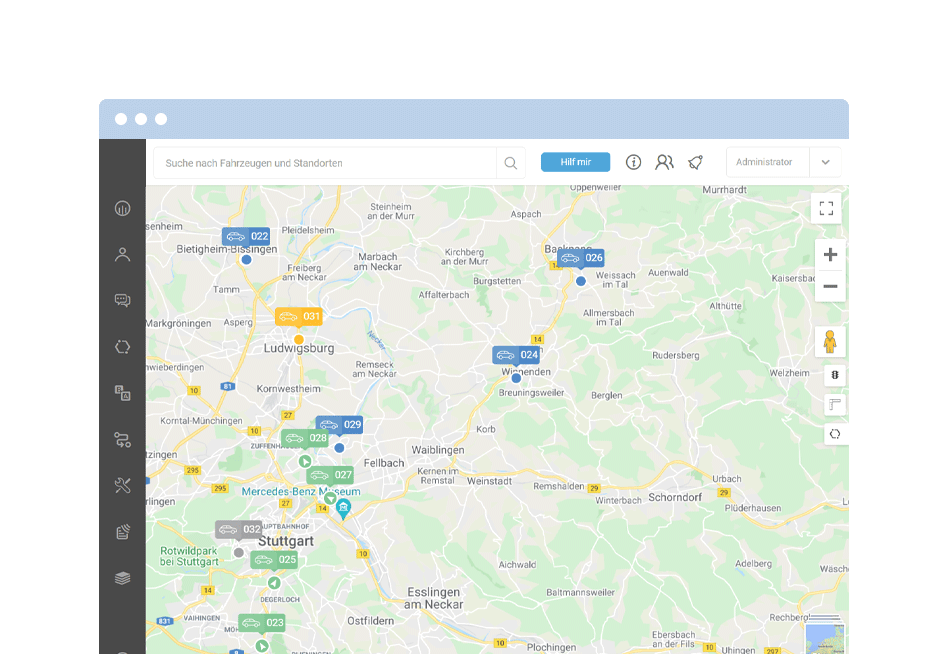Open the chat messages panel
The height and width of the screenshot is (654, 949).
coord(122,300)
